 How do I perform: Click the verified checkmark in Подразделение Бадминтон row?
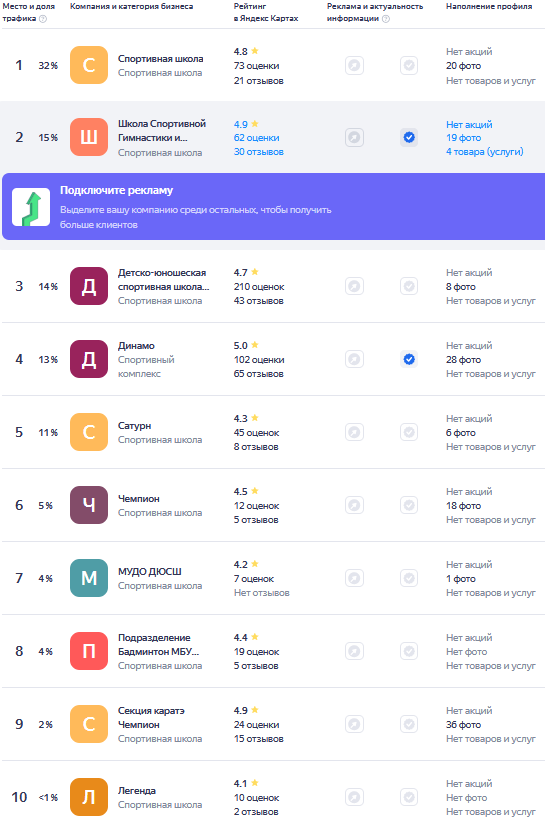click(409, 651)
